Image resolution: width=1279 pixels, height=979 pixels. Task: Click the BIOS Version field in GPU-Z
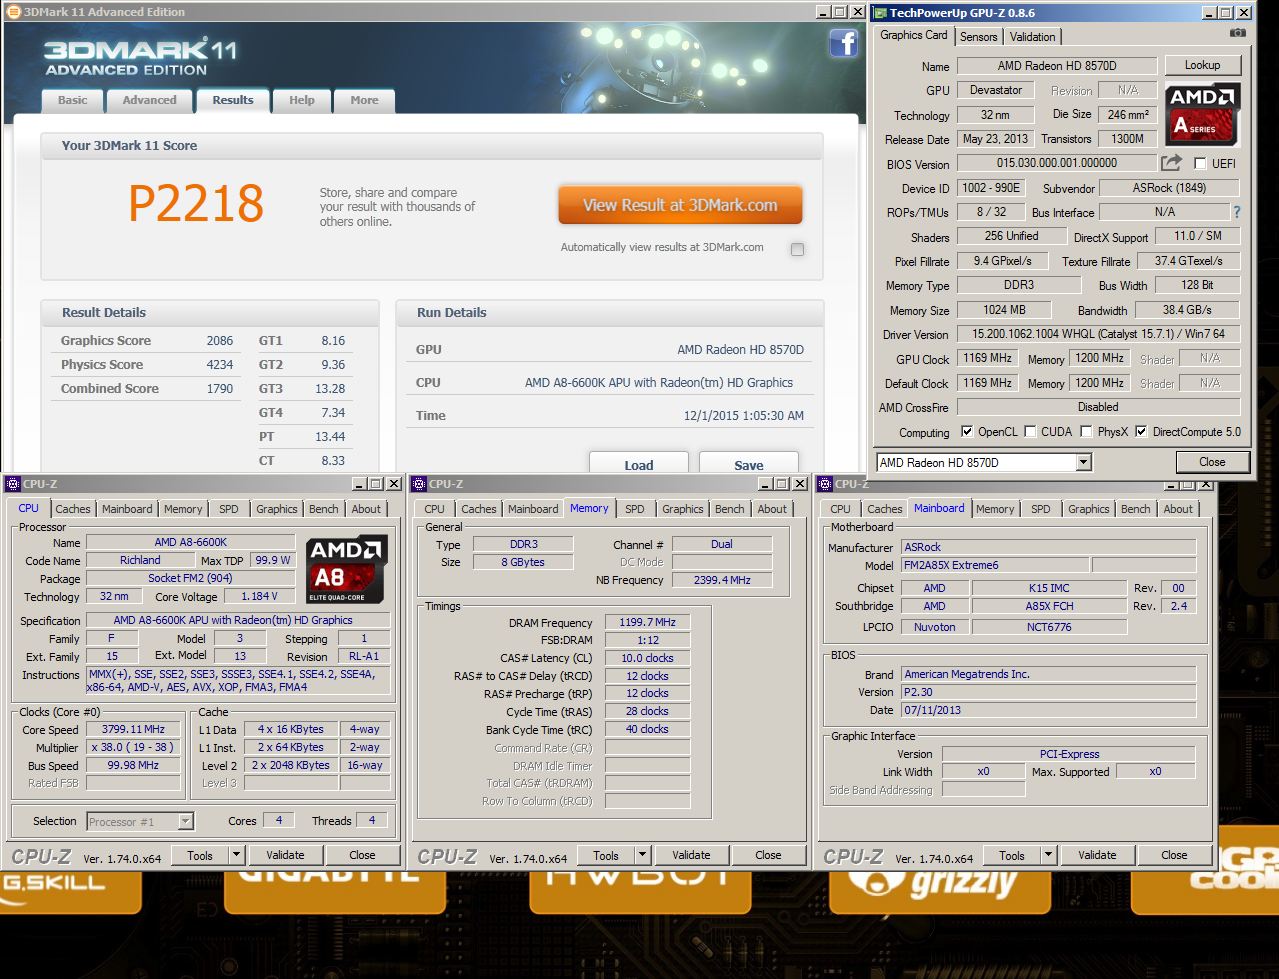(x=1056, y=163)
